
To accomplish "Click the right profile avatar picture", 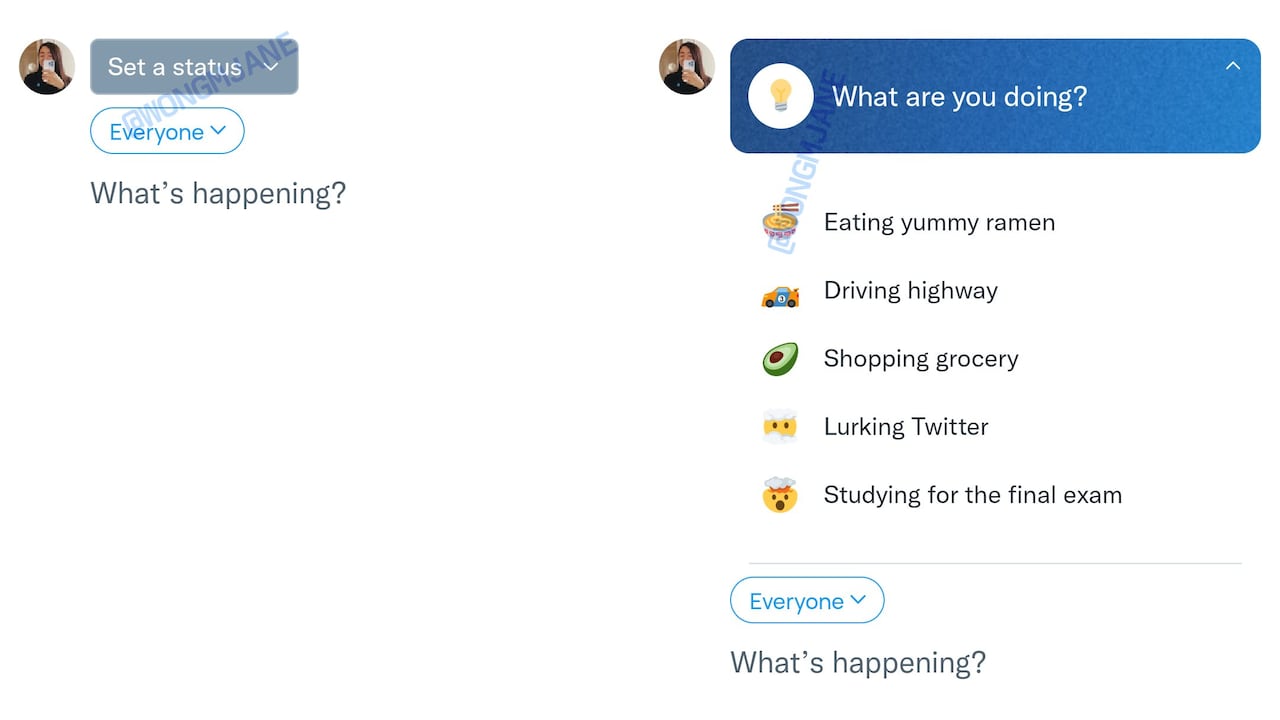I will point(687,66).
